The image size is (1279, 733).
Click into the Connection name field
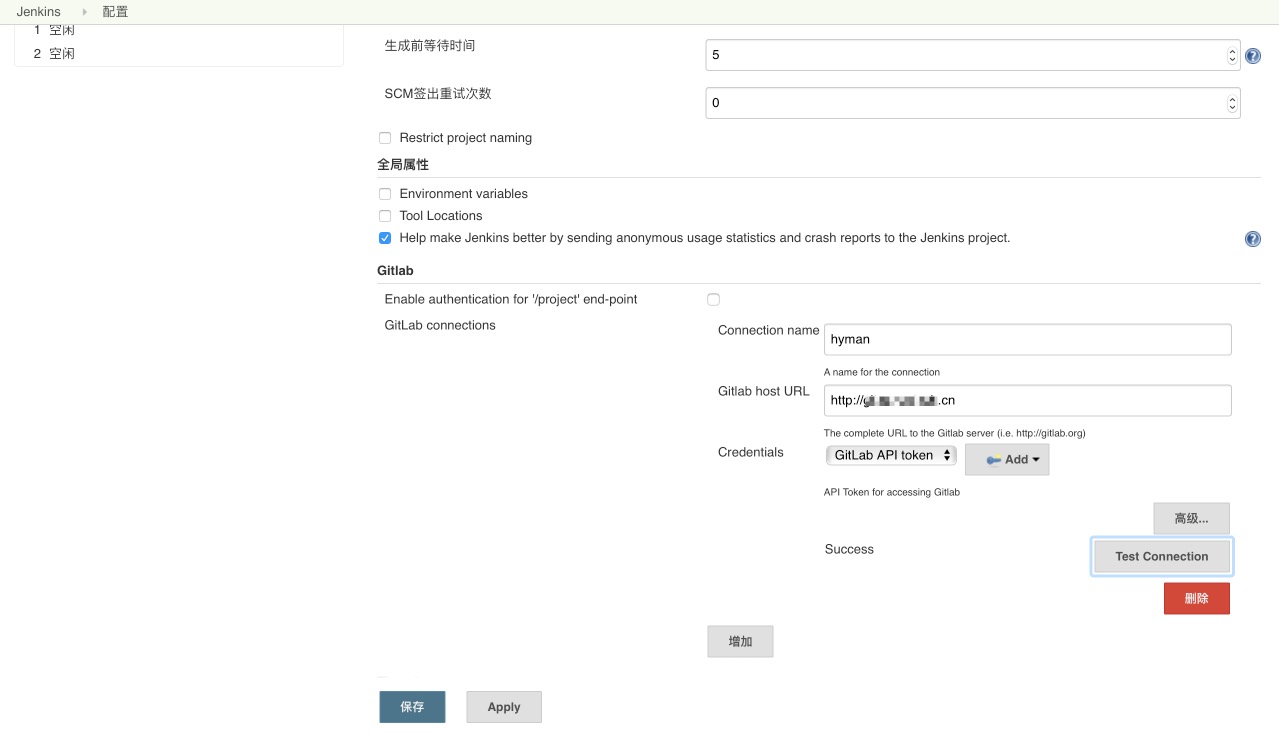click(1027, 339)
